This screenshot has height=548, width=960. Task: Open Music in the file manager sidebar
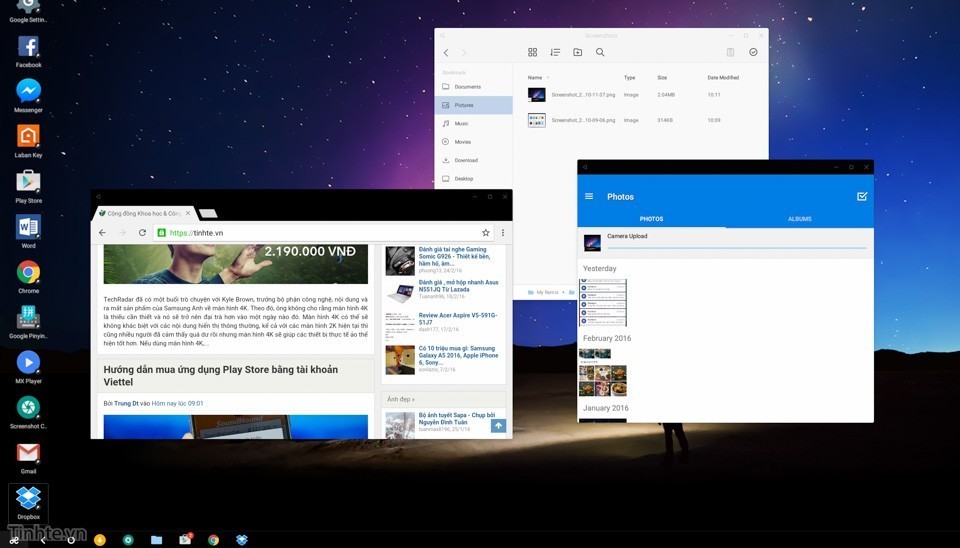coord(474,124)
